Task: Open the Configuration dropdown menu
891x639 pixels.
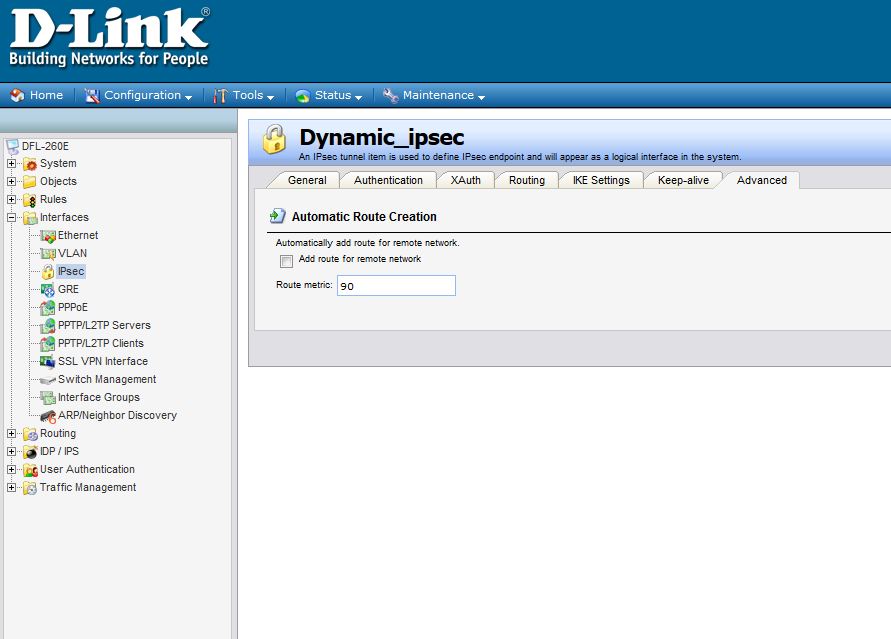Action: [x=139, y=95]
